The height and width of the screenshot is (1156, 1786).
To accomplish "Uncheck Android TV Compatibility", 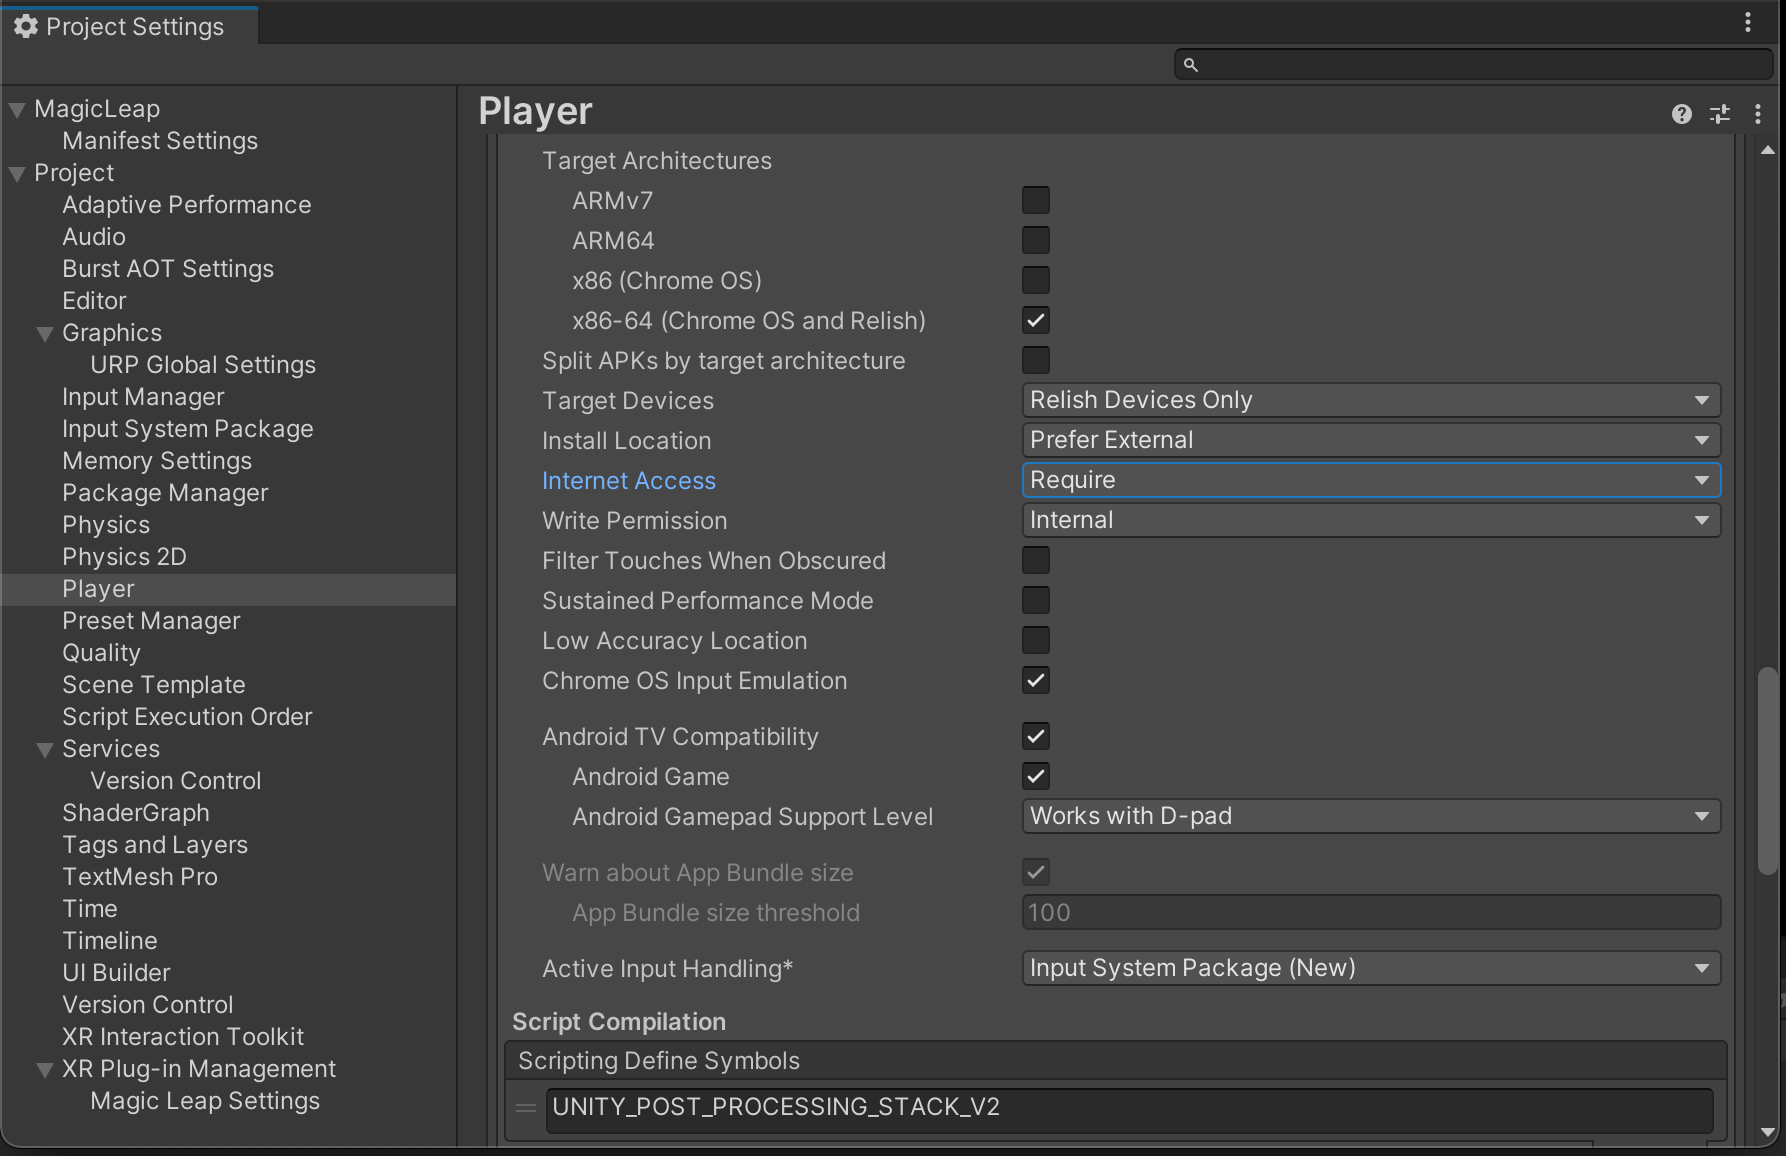I will (x=1036, y=736).
